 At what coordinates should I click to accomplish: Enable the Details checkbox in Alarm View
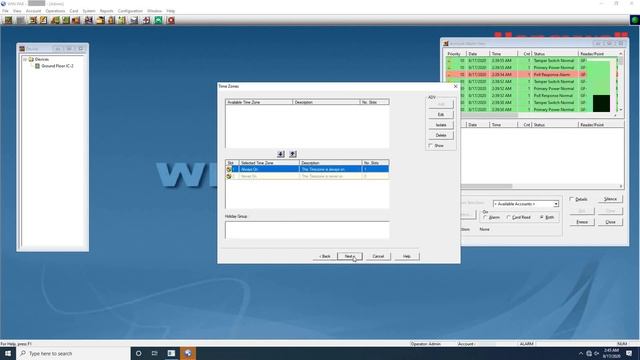click(x=572, y=199)
